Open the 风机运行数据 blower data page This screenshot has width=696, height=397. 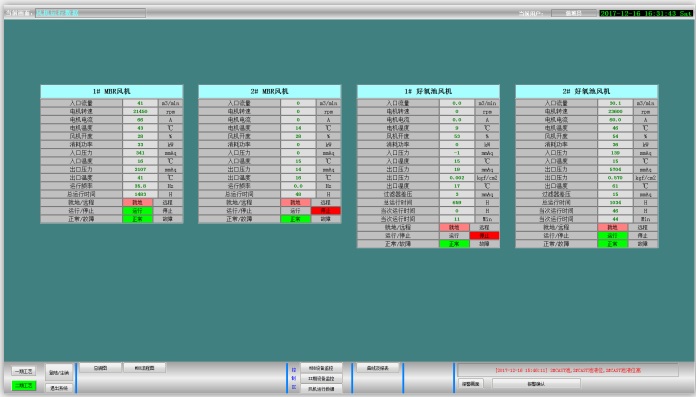321,389
